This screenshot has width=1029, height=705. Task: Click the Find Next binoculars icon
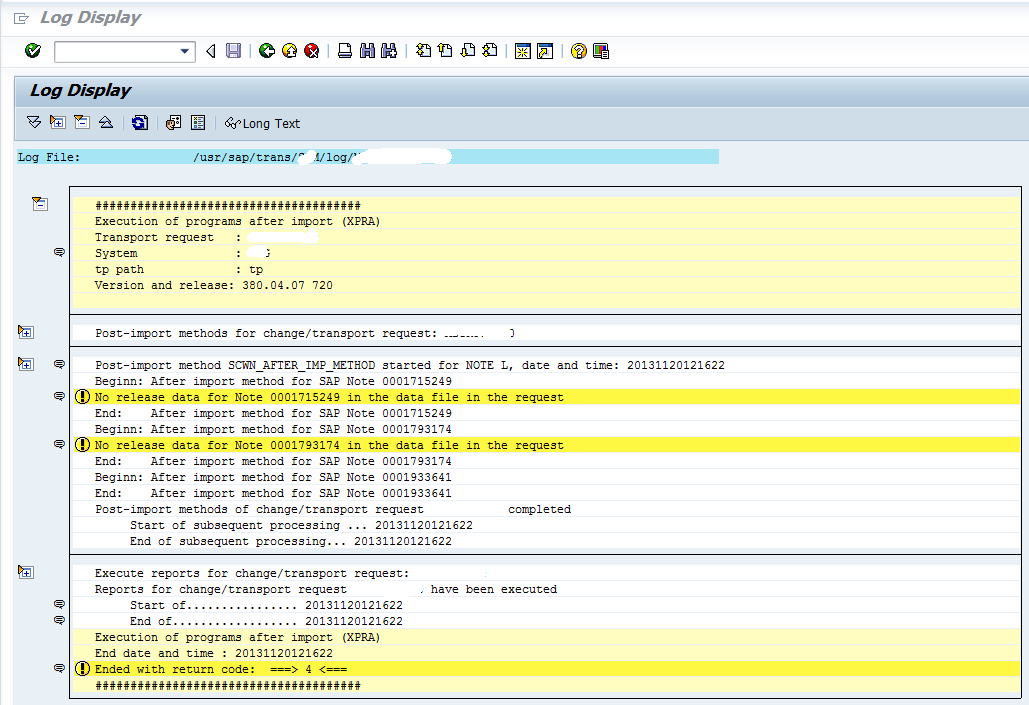[x=389, y=51]
